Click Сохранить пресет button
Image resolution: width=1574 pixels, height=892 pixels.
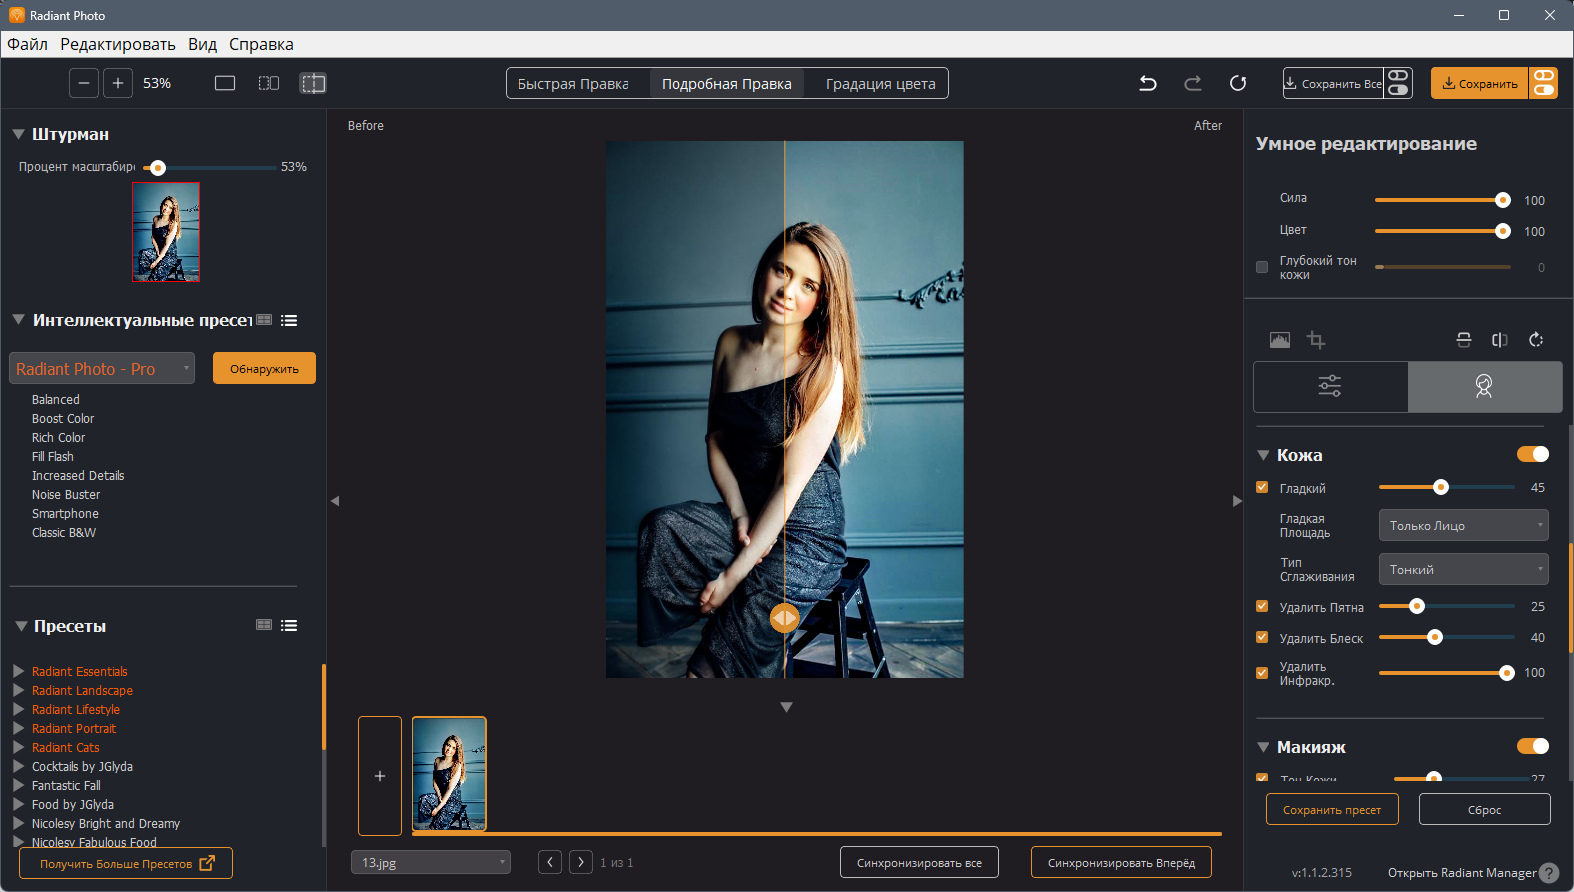[x=1332, y=809]
